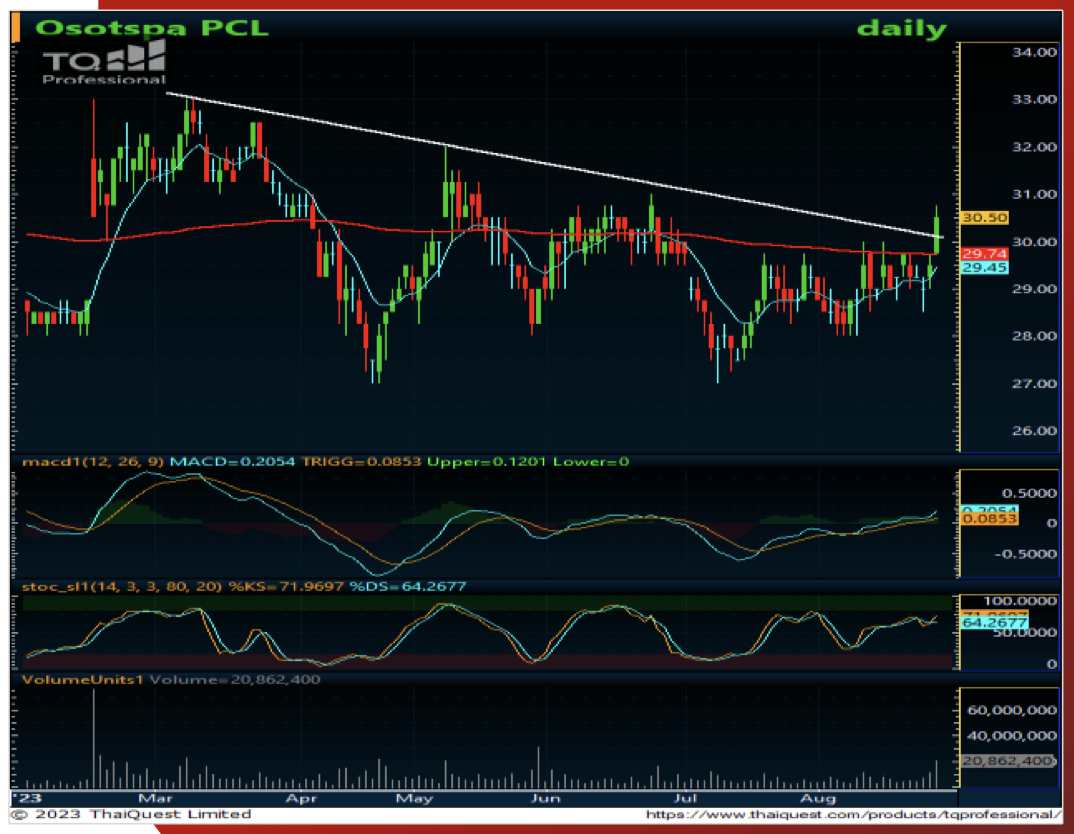Click the Aug label on time axis

(818, 798)
